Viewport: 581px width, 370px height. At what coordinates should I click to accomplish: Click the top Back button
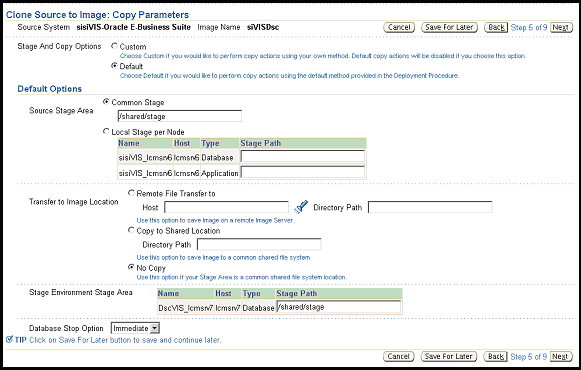[x=496, y=27]
